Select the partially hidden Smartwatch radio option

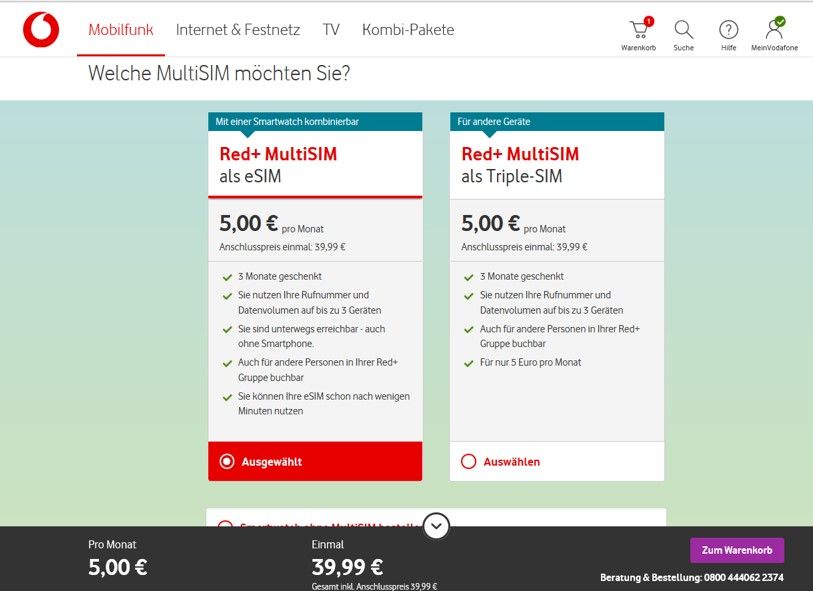coord(225,524)
